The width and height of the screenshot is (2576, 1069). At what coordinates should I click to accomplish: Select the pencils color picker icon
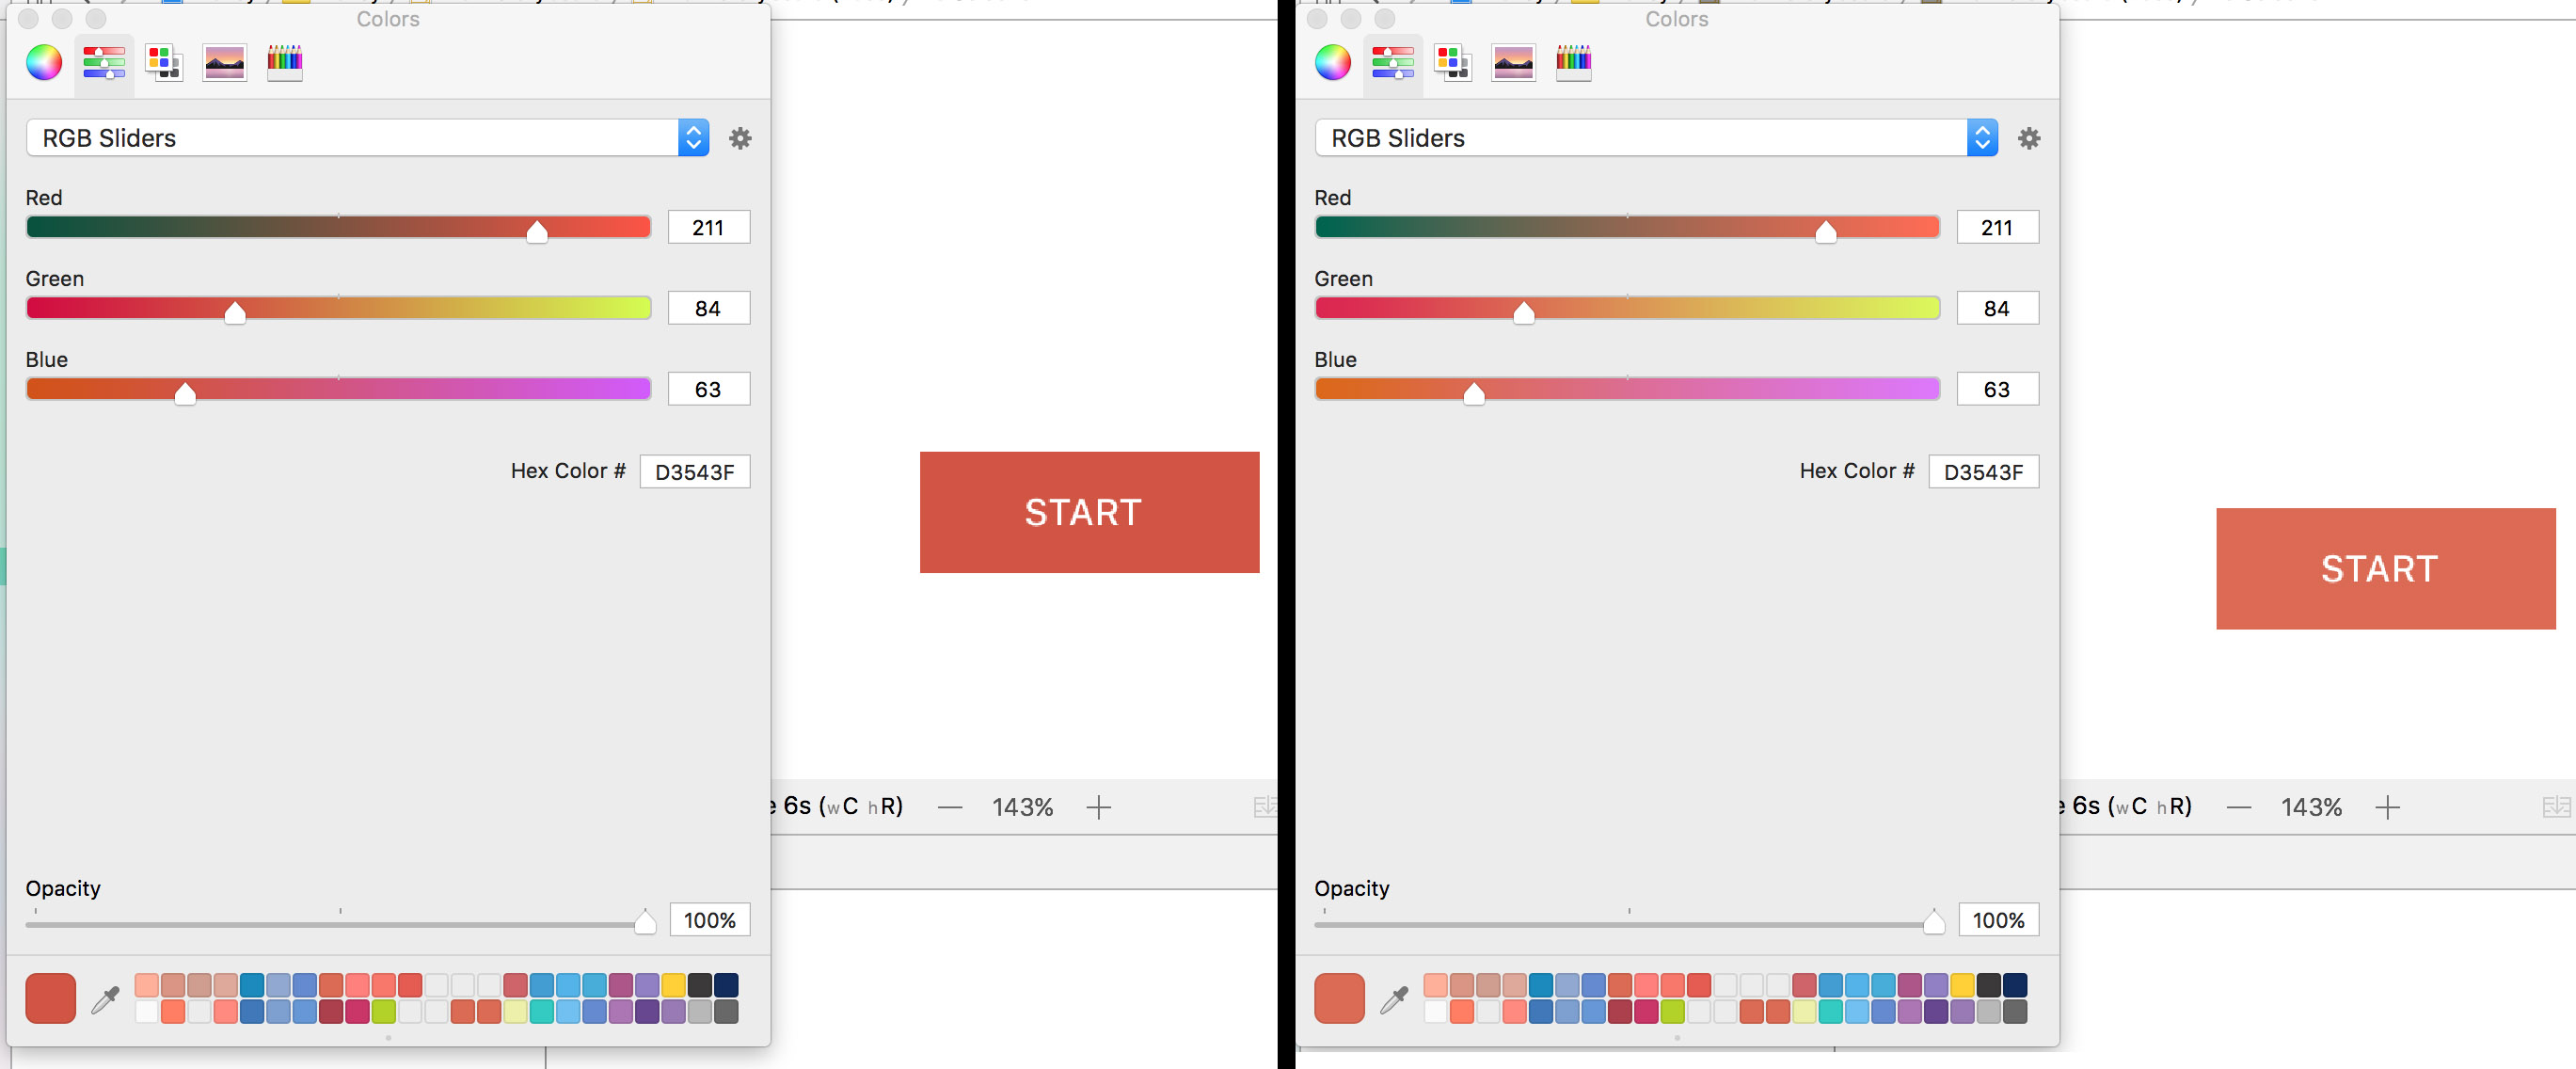point(284,62)
